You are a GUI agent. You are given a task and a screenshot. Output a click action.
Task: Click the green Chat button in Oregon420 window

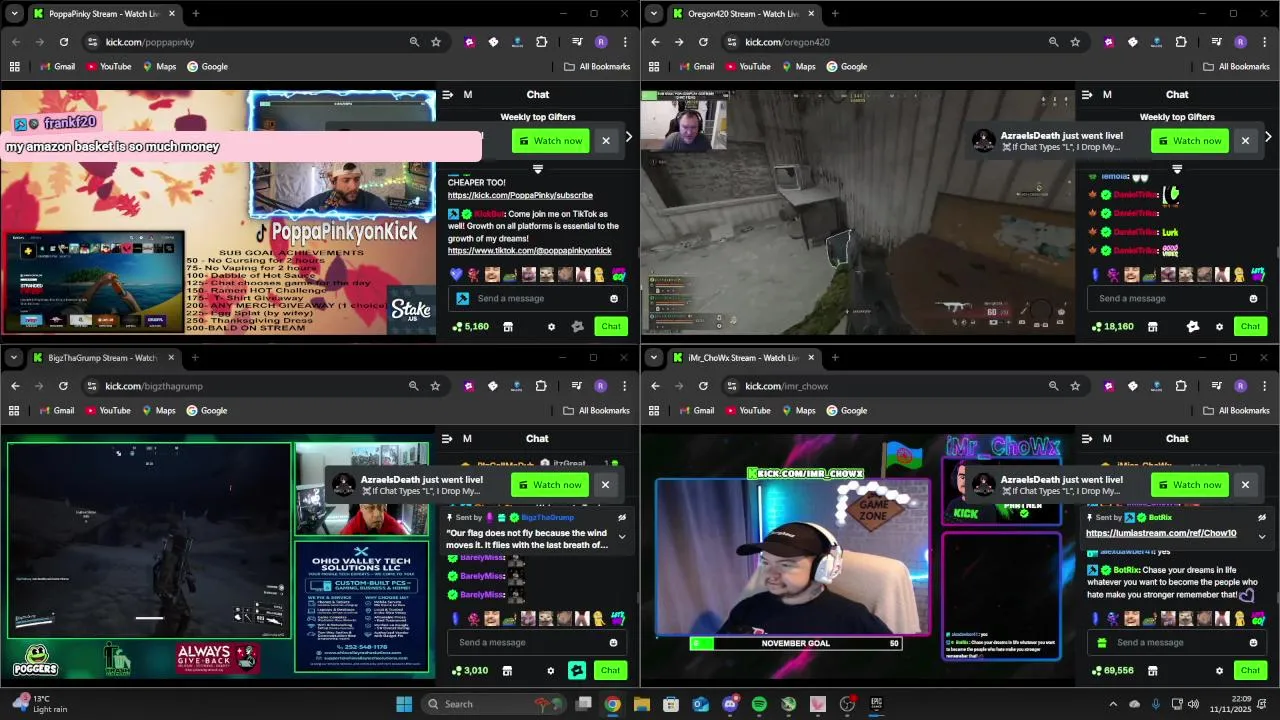coord(1250,327)
